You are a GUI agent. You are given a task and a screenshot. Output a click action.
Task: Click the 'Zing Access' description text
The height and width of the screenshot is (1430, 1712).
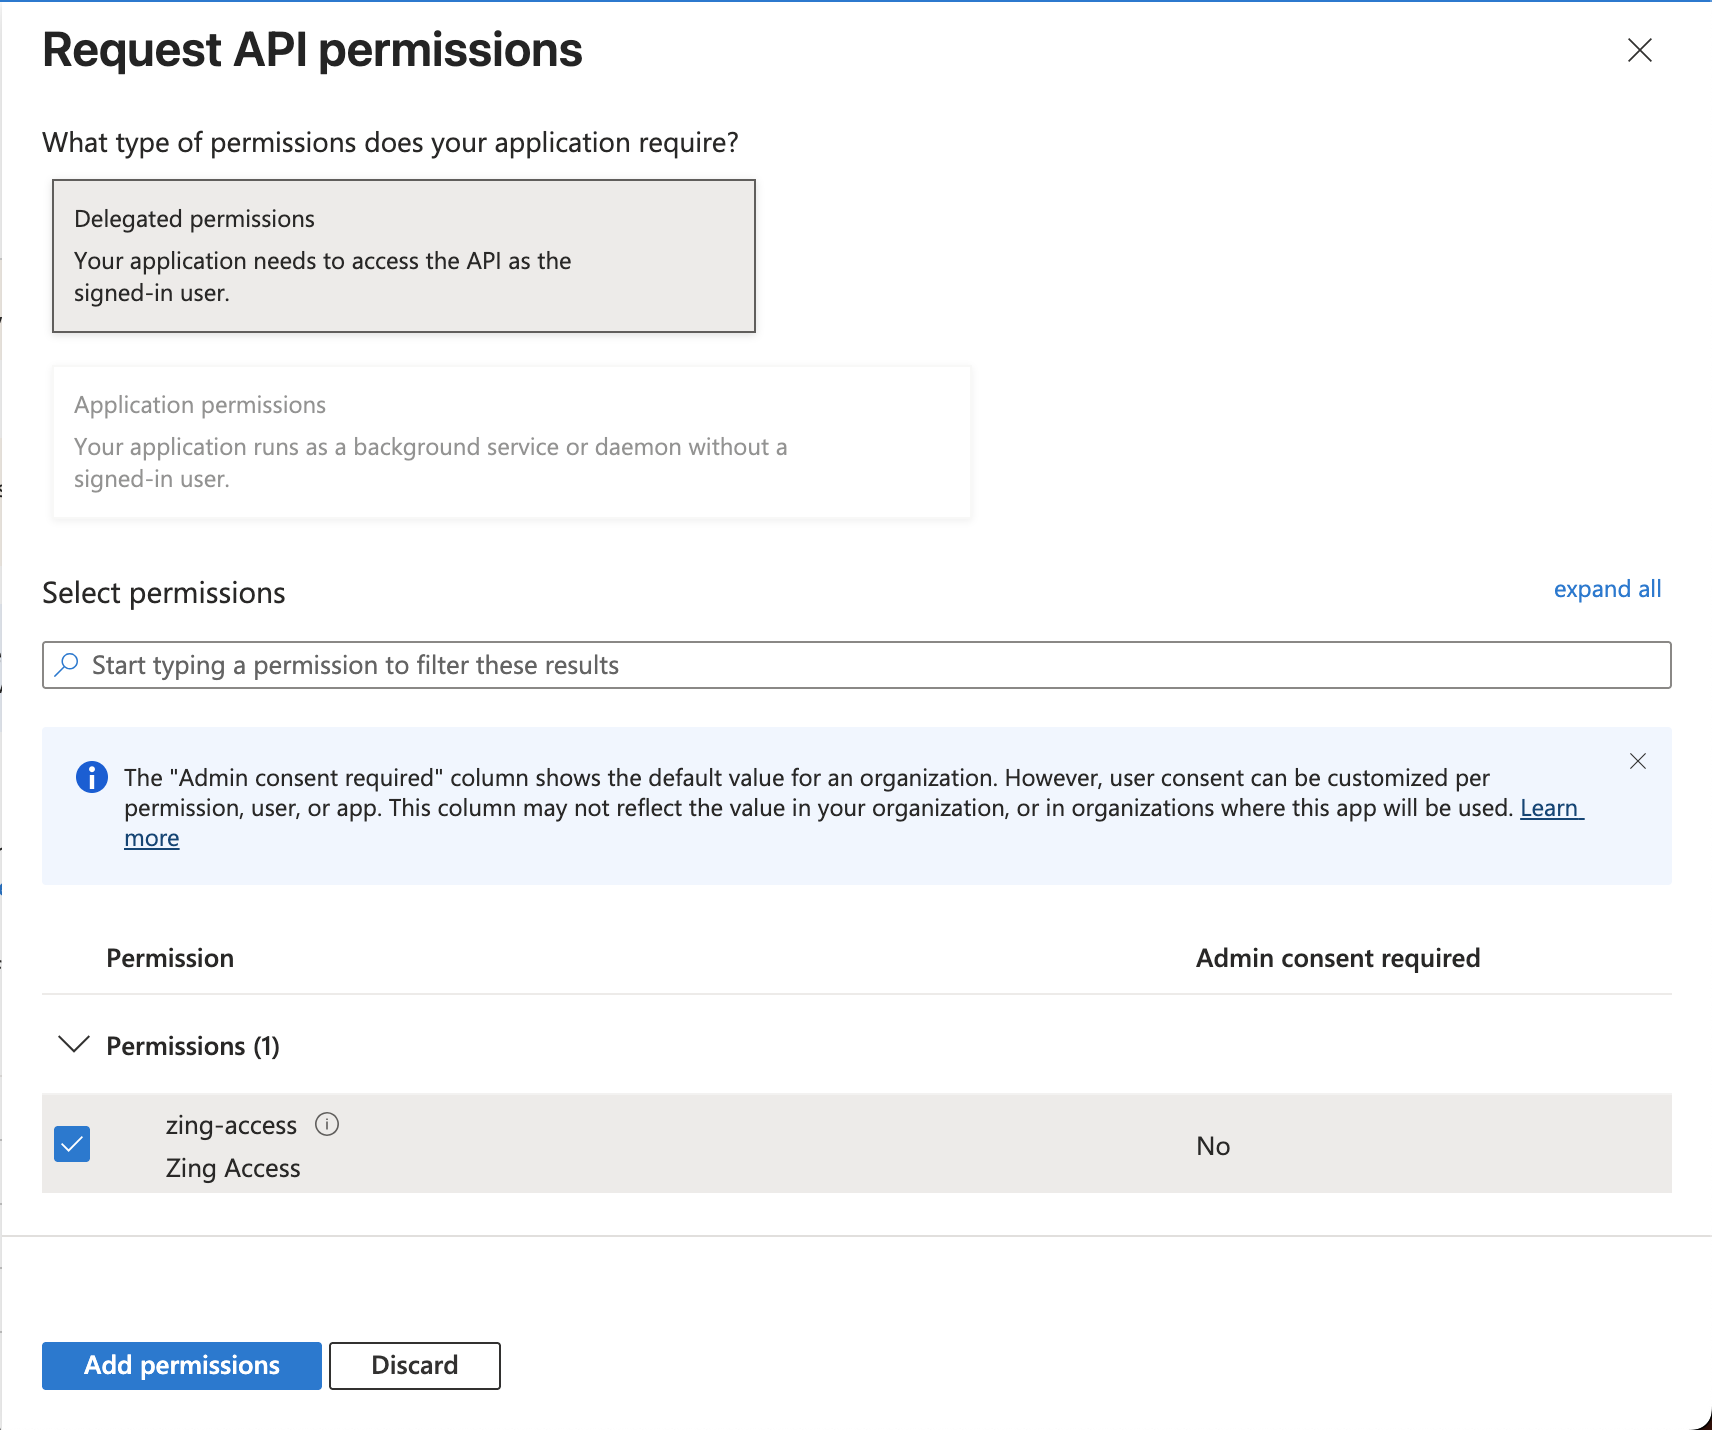(233, 1168)
